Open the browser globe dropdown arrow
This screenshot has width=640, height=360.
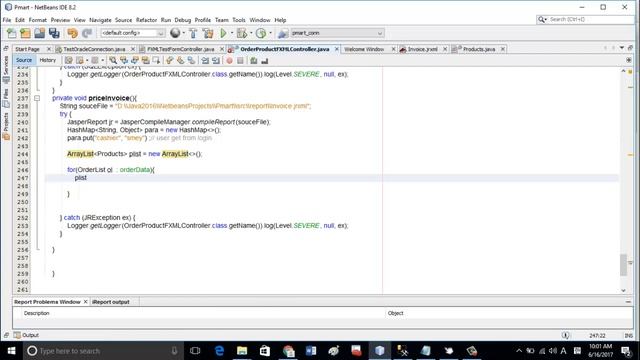tap(183, 33)
